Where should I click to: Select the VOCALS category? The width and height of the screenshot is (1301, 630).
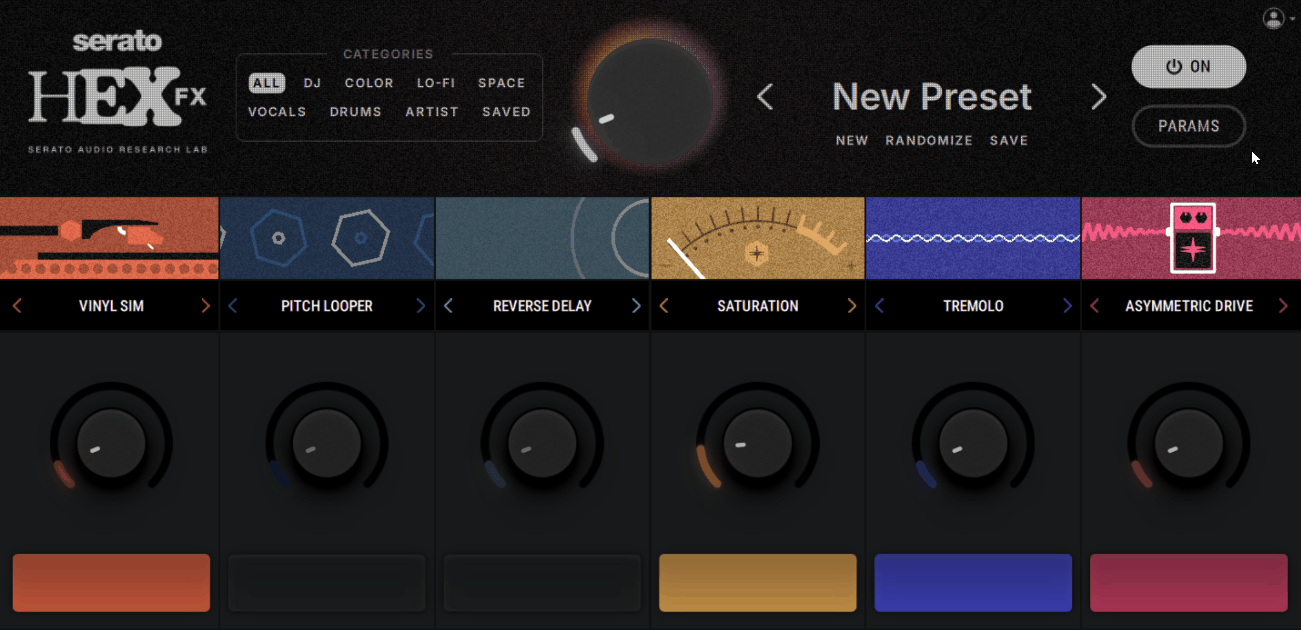coord(277,112)
